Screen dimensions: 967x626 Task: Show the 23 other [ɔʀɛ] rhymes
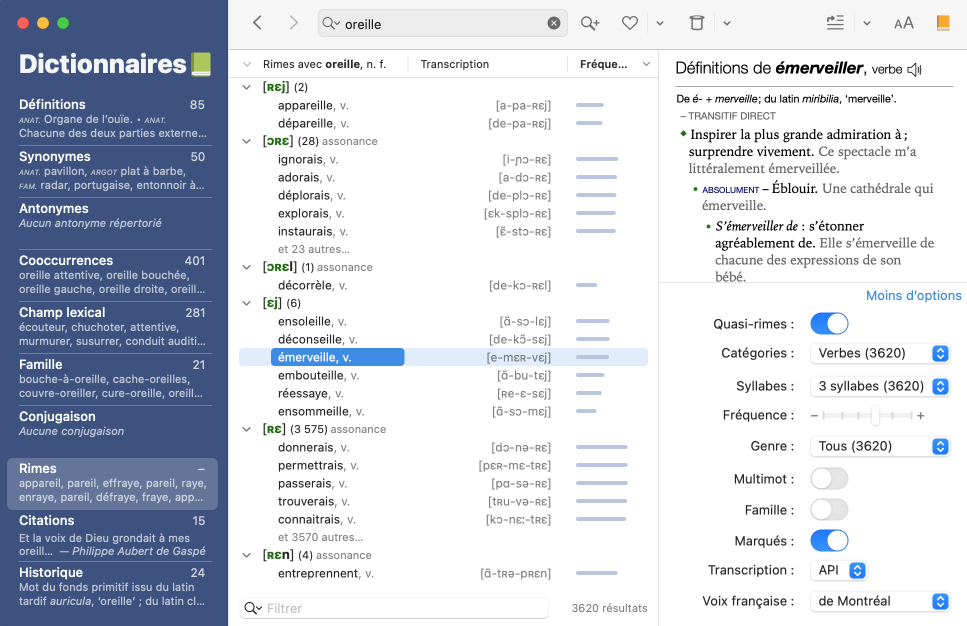coord(313,249)
